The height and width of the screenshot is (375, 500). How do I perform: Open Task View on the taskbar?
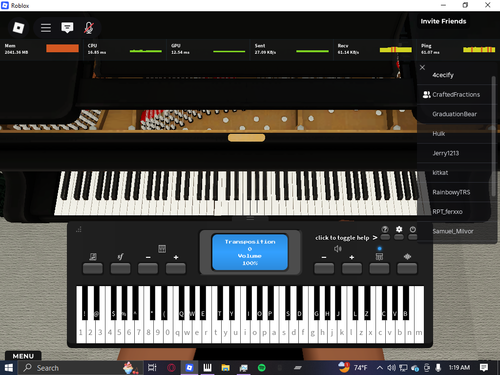tap(152, 368)
